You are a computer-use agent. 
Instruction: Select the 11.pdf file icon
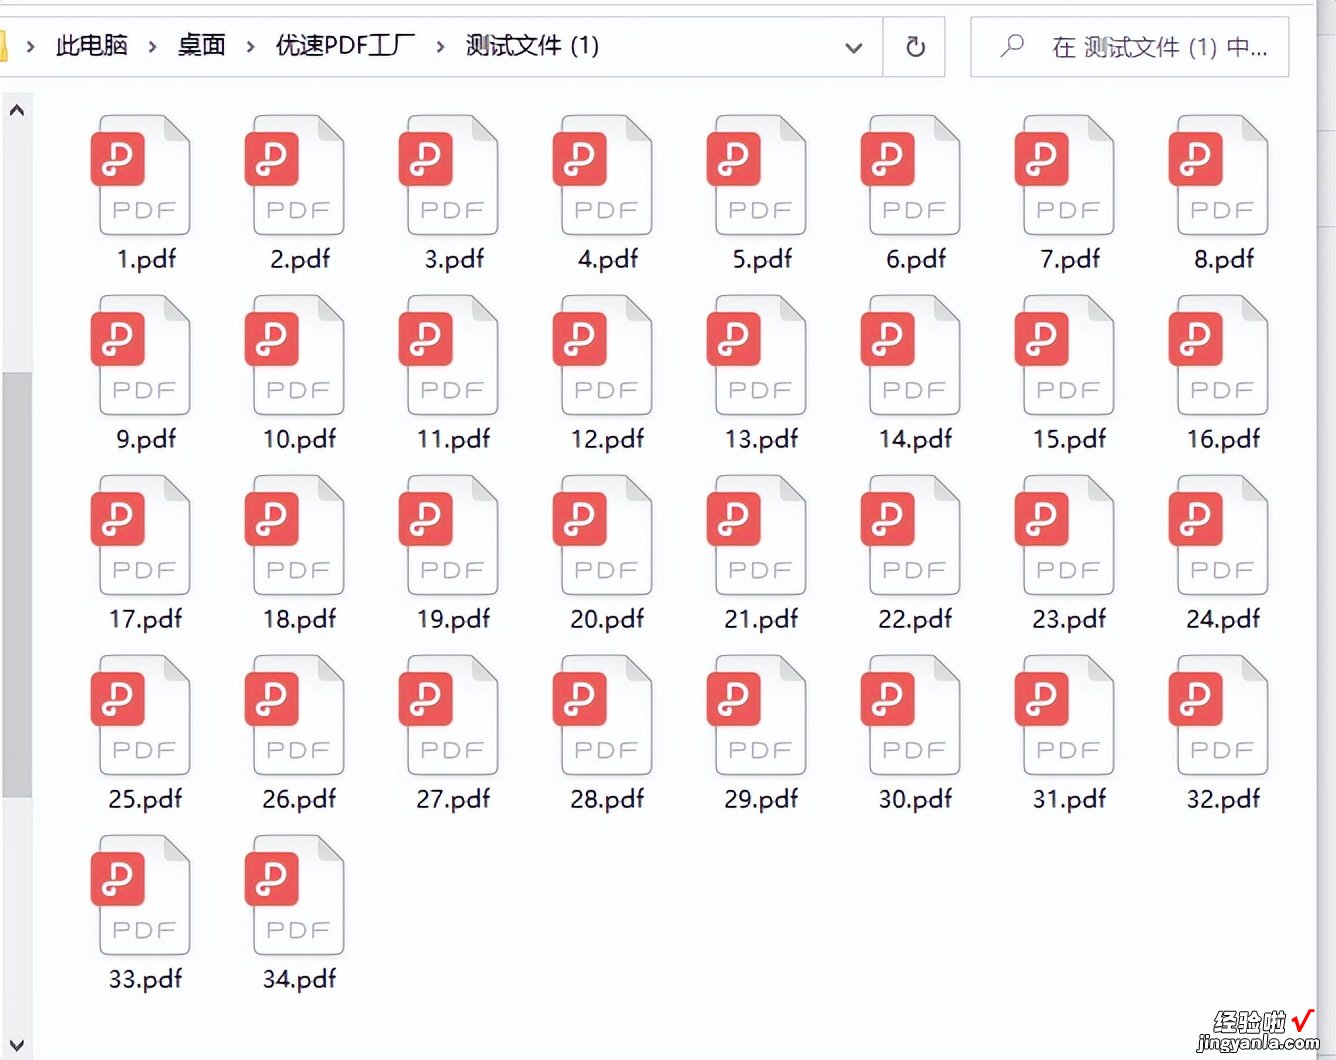click(449, 355)
